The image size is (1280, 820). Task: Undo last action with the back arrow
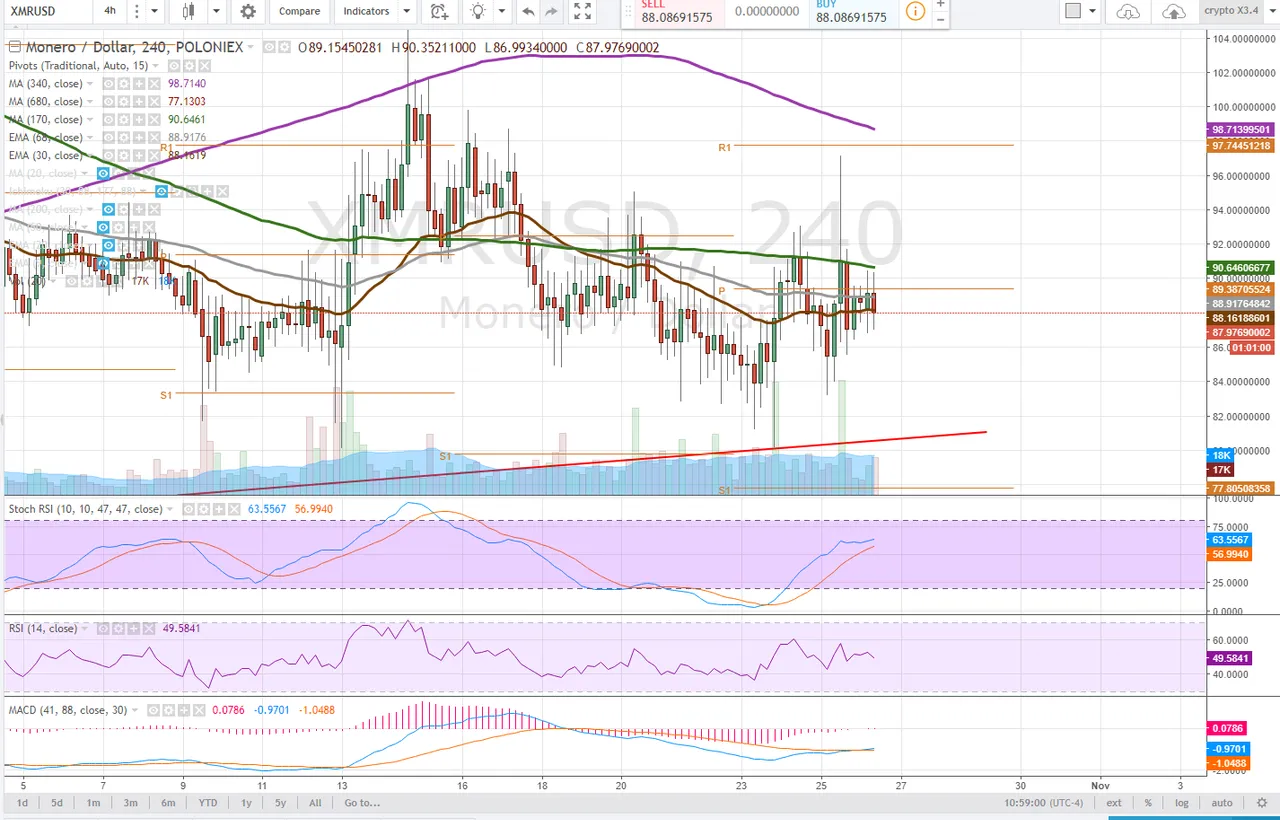coord(528,11)
